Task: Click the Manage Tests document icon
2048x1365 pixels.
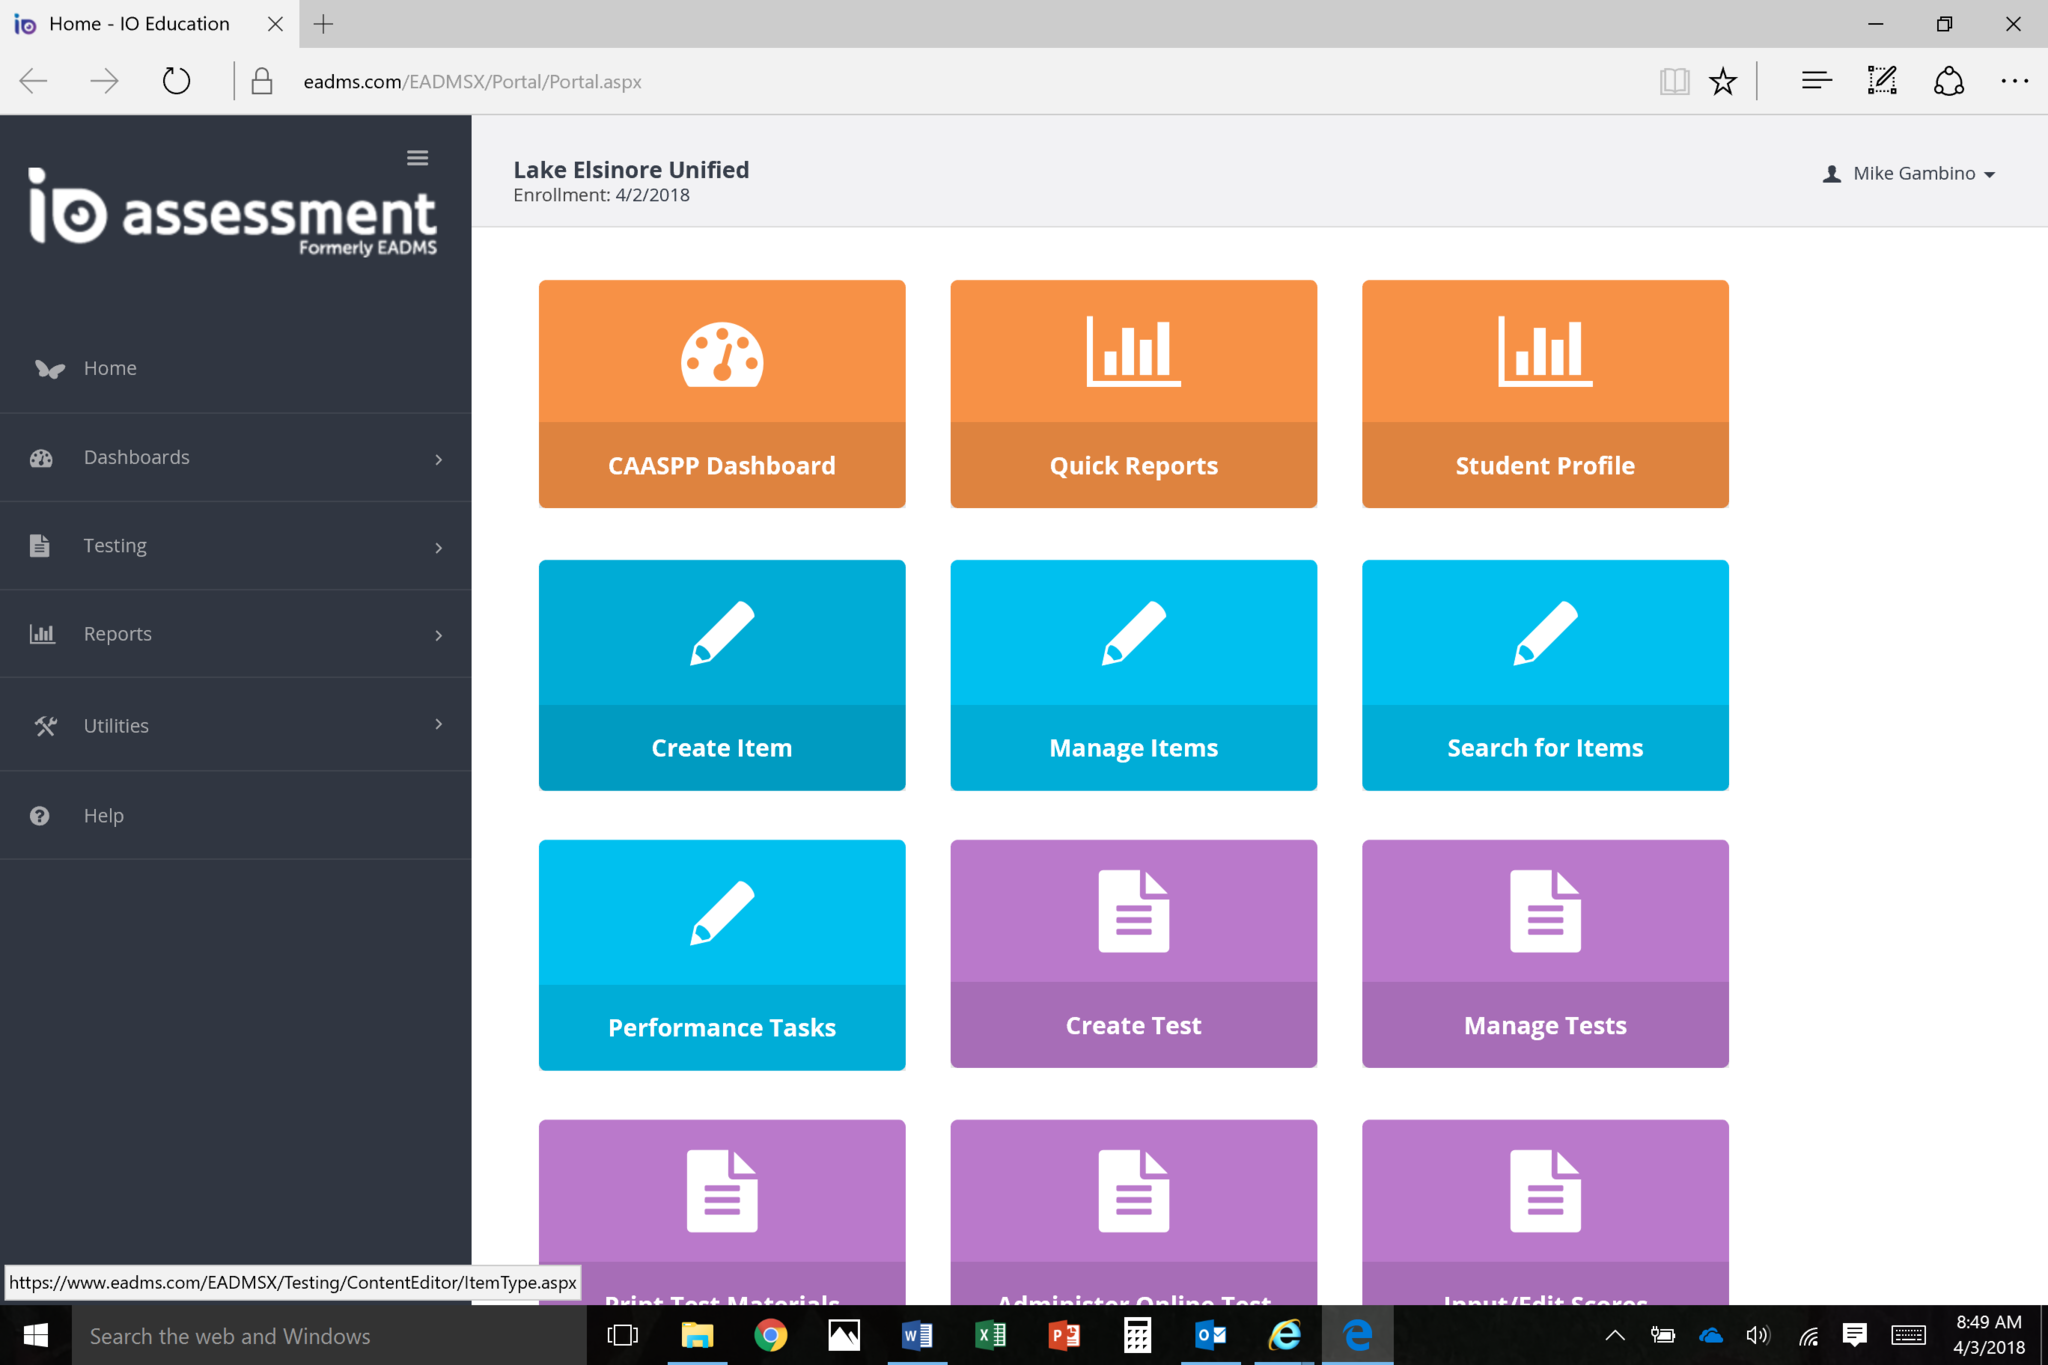Action: click(1544, 911)
